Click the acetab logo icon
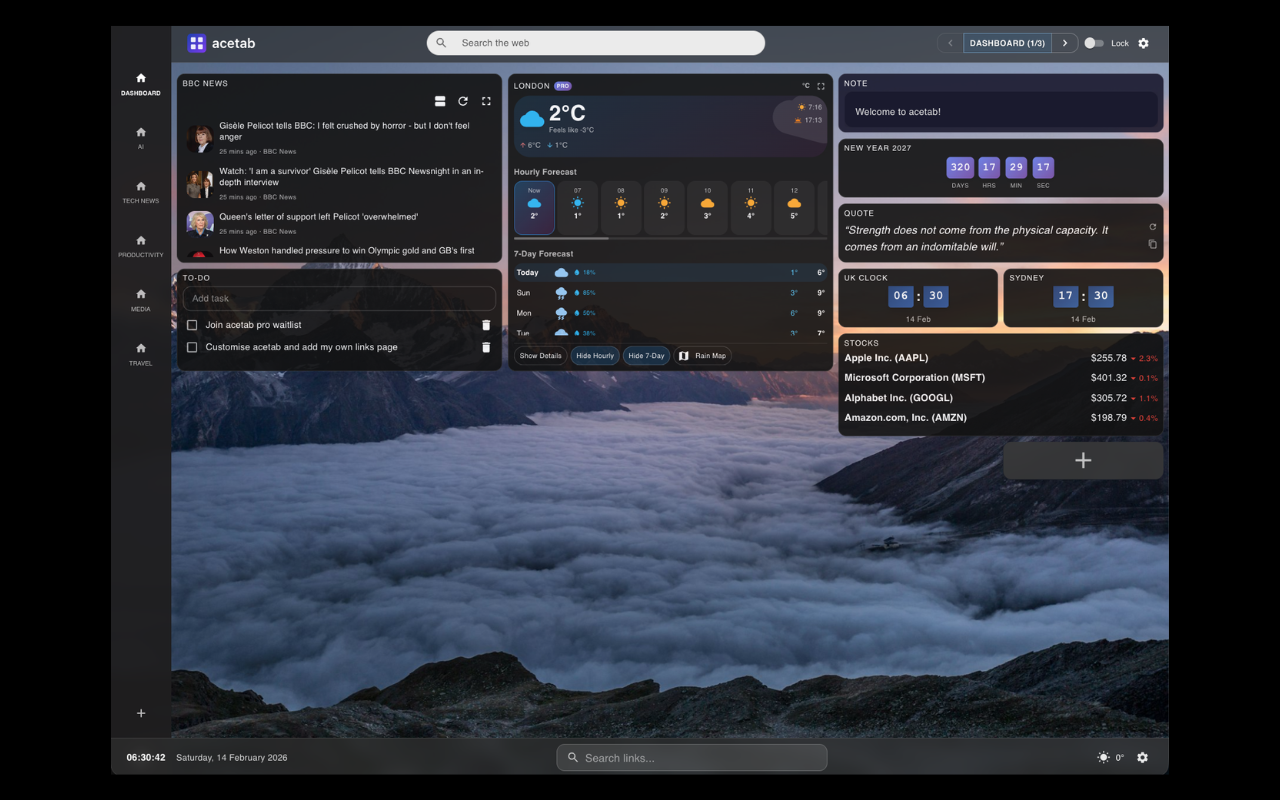Screen dimensions: 1280x800 [196, 43]
